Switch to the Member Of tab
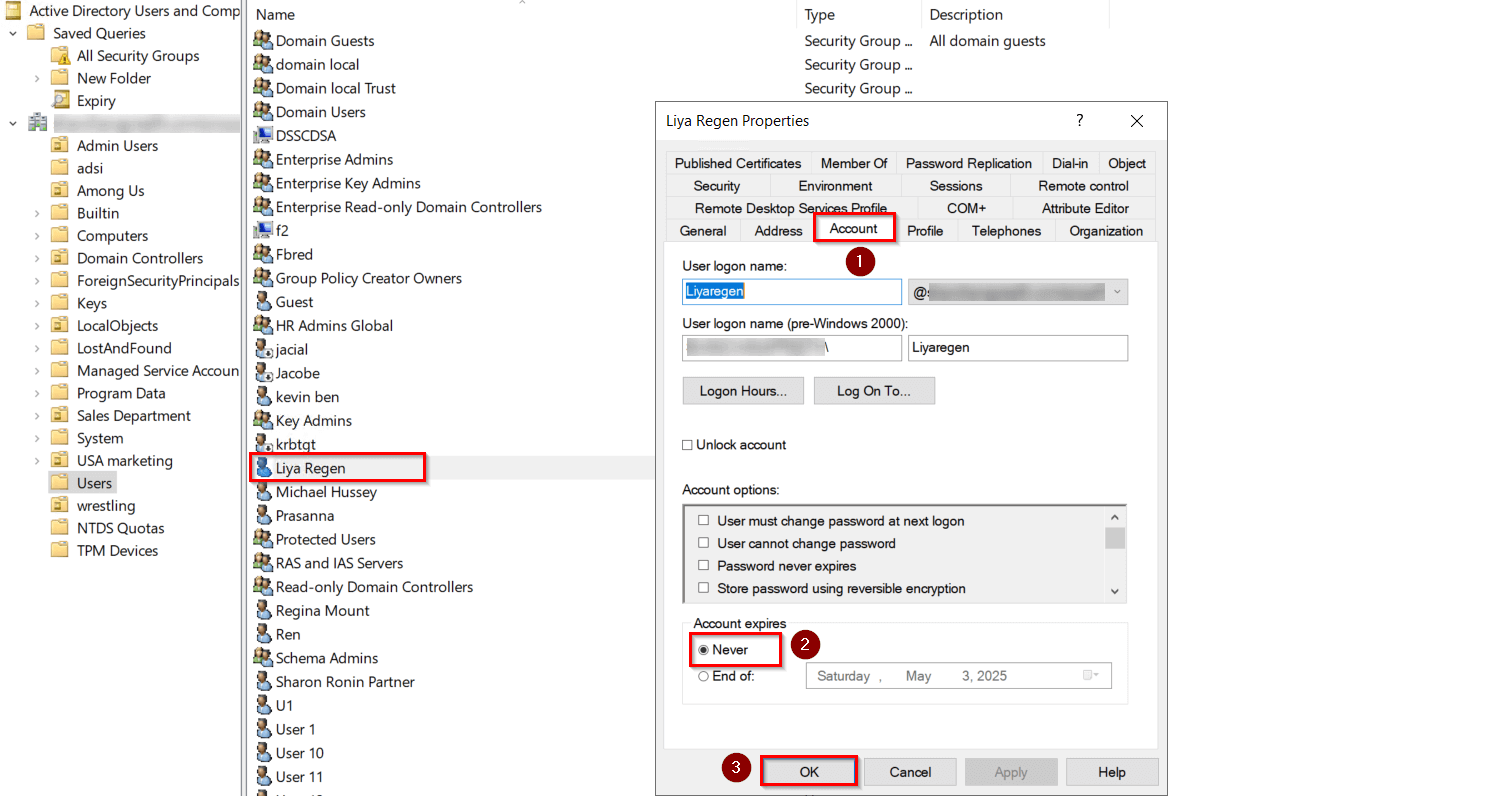 [x=853, y=163]
